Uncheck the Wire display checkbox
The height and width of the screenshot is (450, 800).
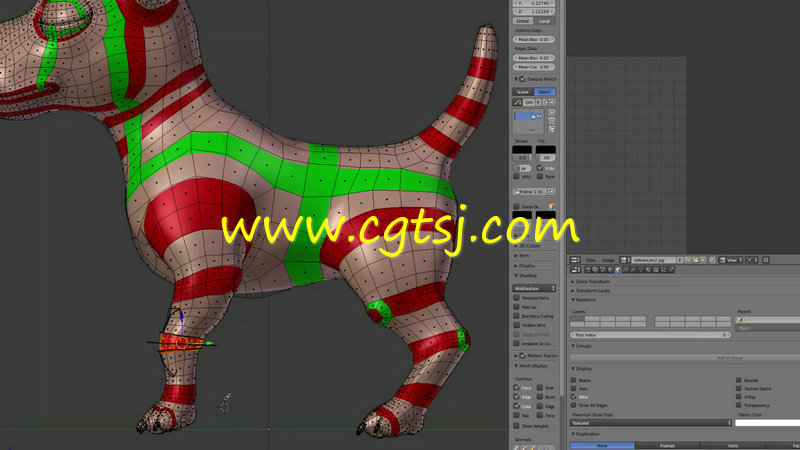573,396
